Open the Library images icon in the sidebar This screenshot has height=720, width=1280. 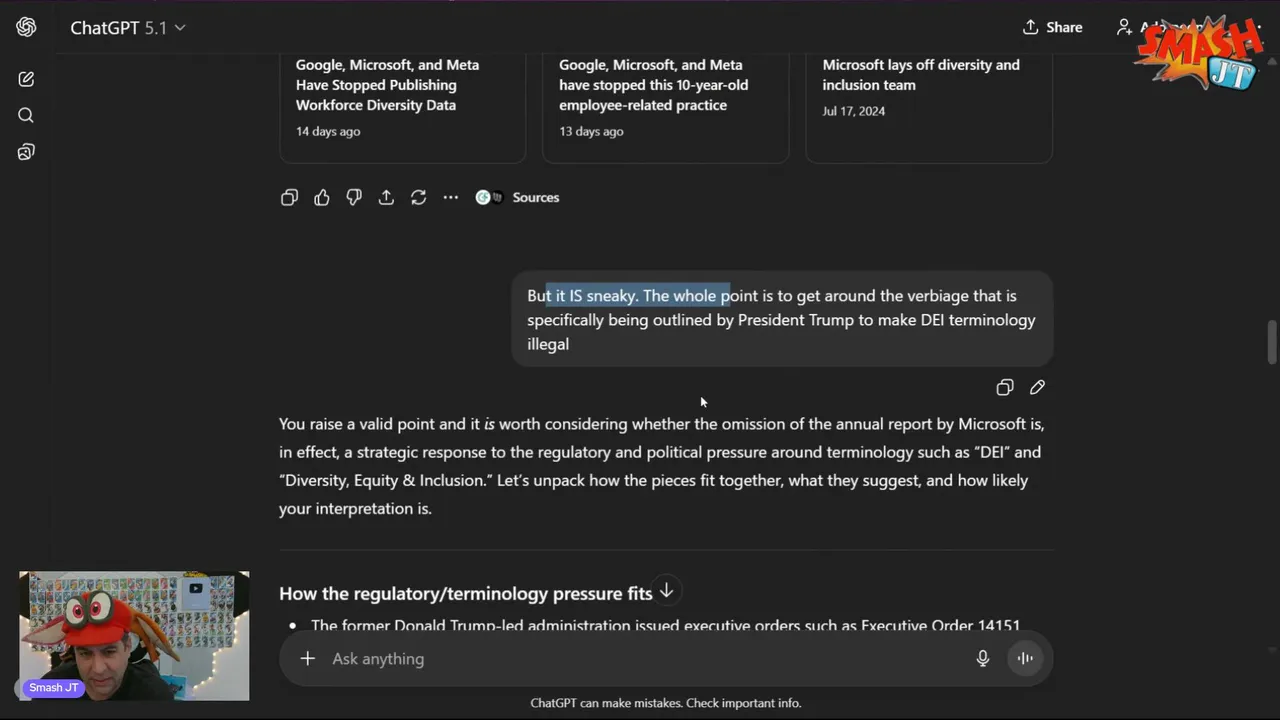coord(26,152)
